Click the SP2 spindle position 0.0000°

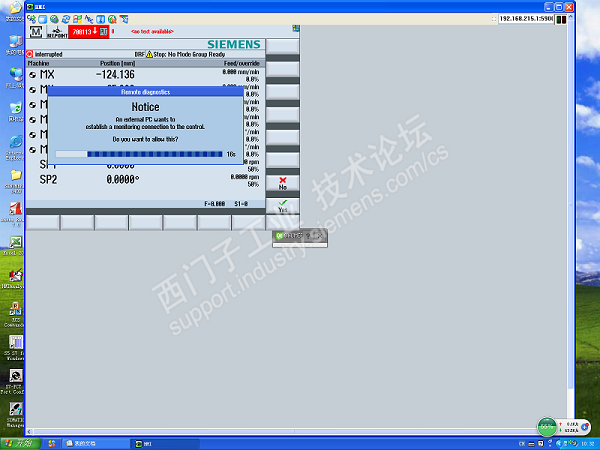click(x=123, y=179)
